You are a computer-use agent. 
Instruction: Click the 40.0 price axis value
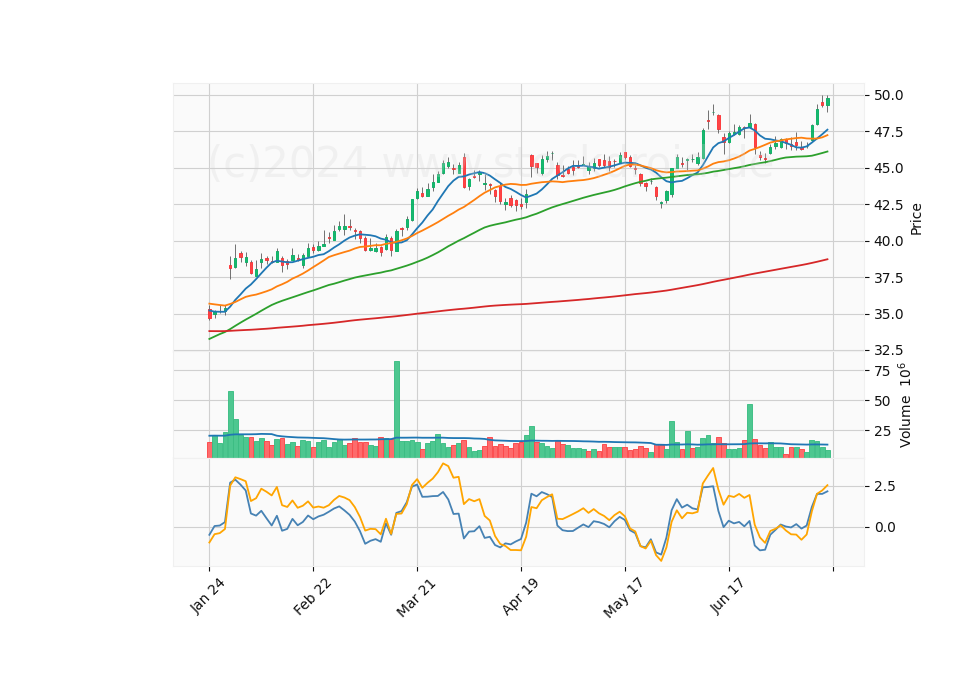tap(888, 241)
